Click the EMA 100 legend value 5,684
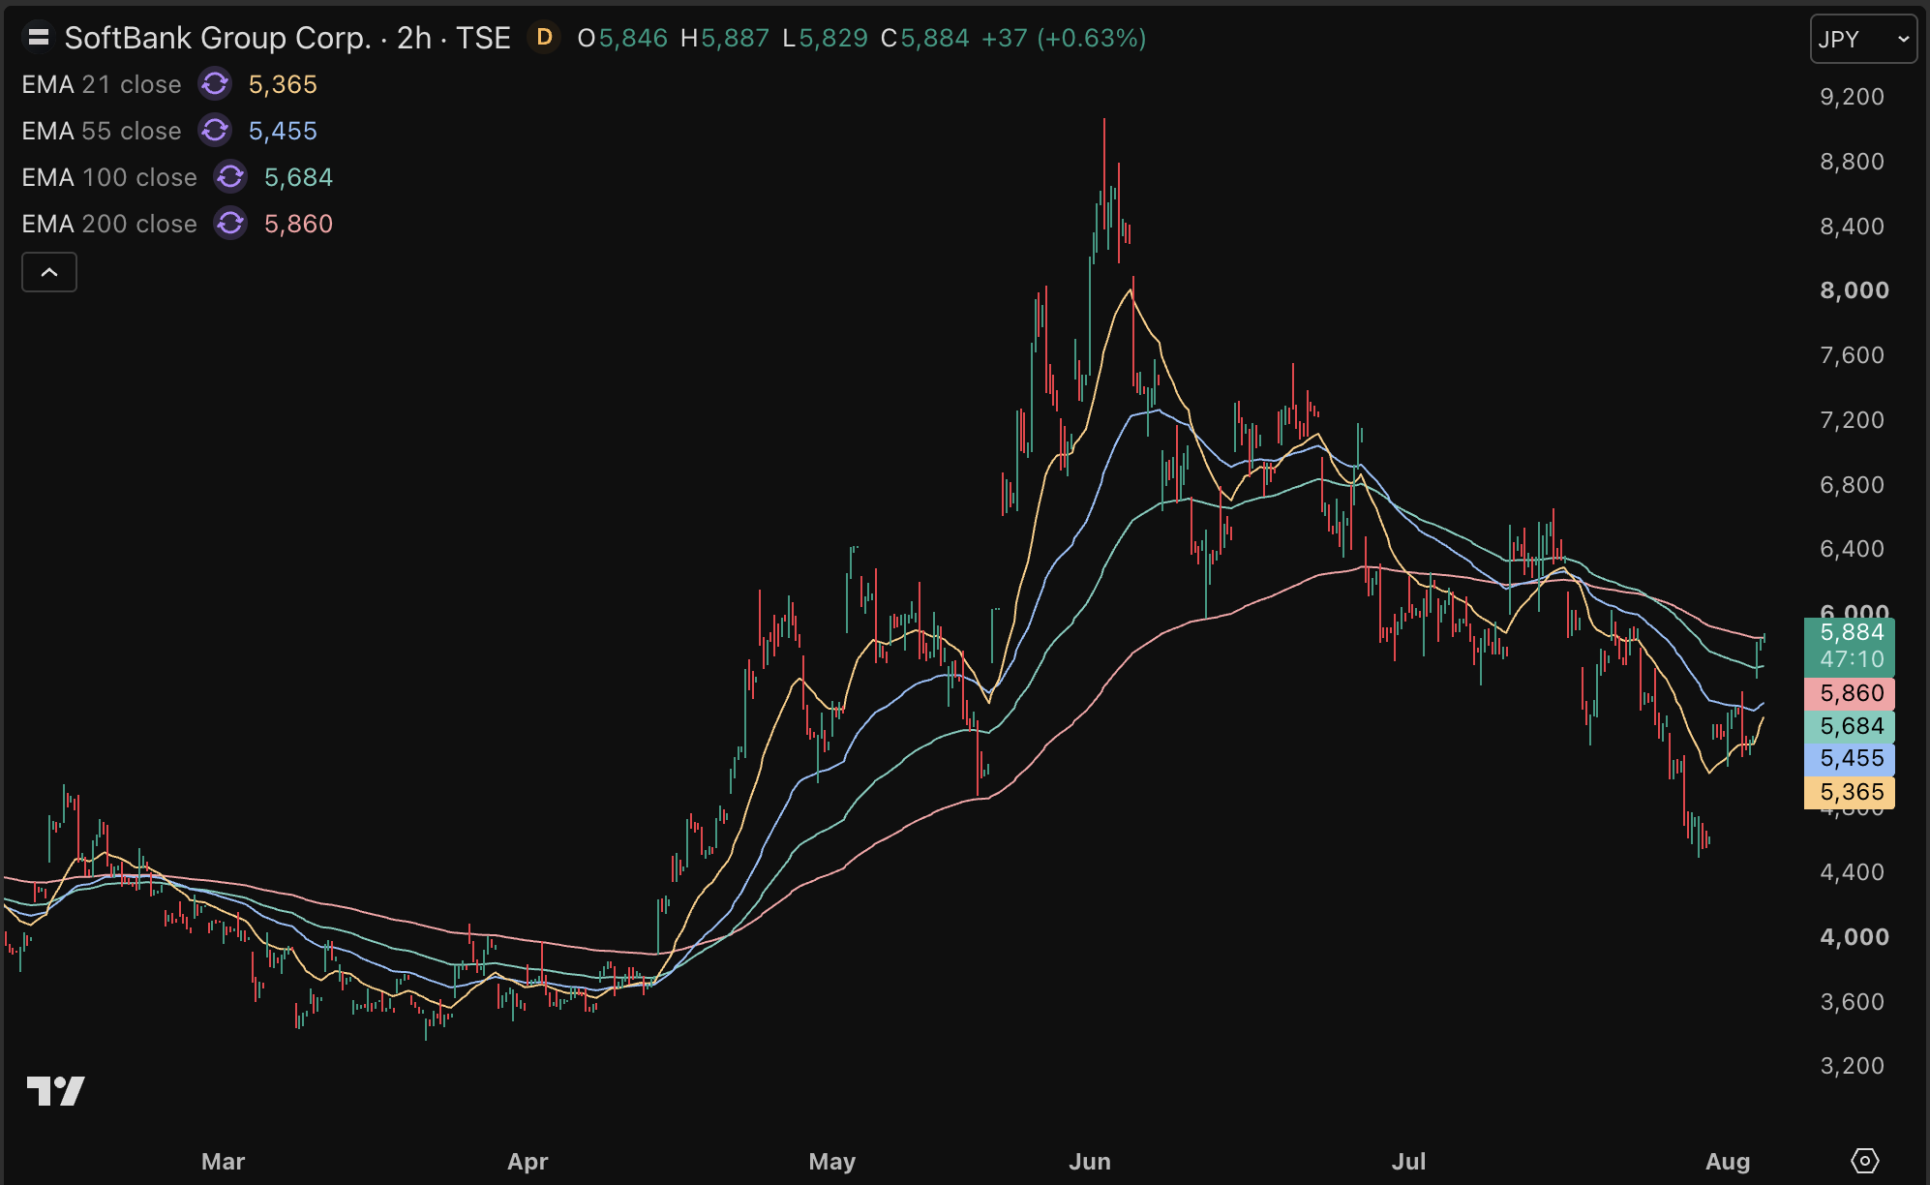 298,177
